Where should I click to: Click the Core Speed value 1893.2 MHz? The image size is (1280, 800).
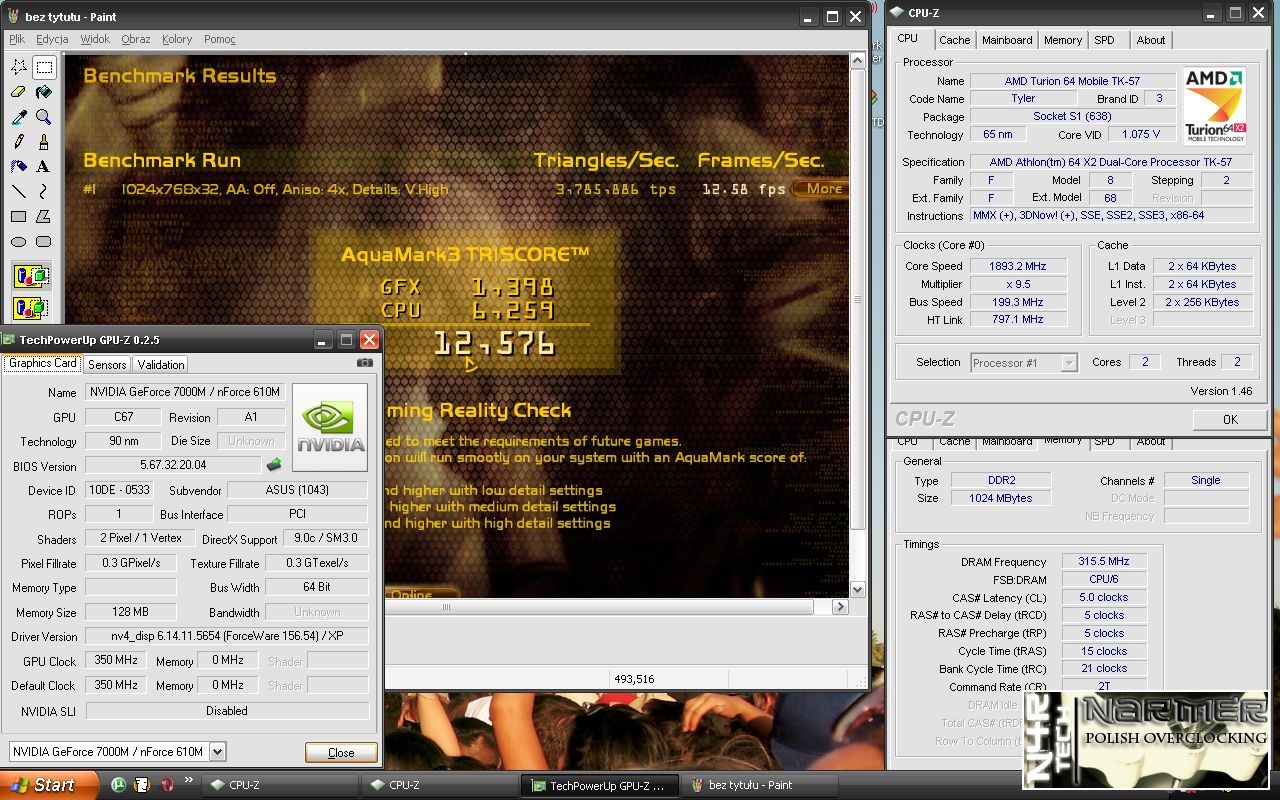point(1017,267)
